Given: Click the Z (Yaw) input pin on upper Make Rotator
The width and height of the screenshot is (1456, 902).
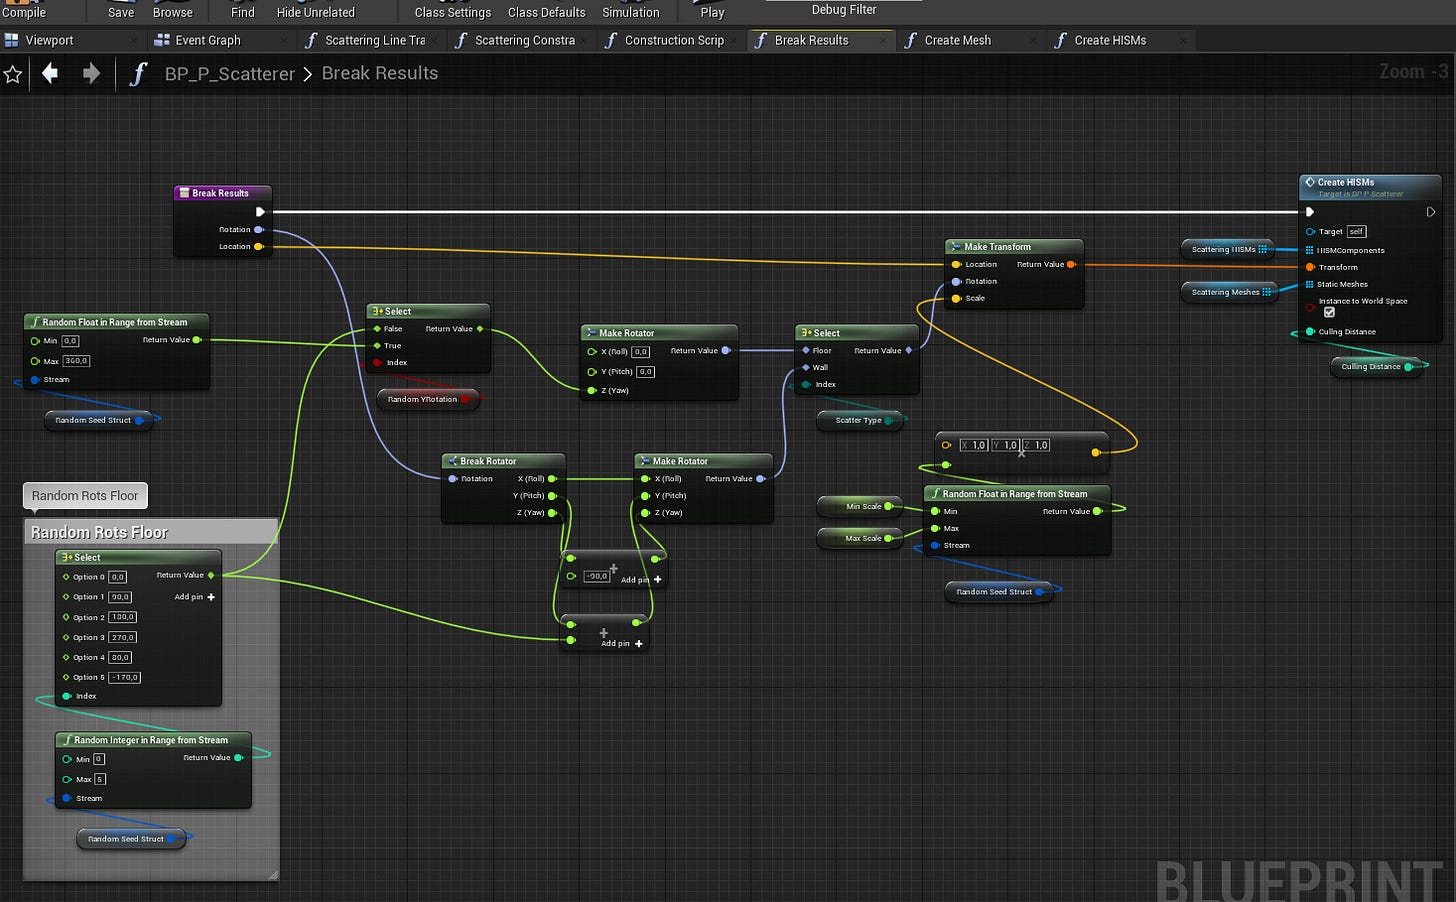Looking at the screenshot, I should coord(593,391).
